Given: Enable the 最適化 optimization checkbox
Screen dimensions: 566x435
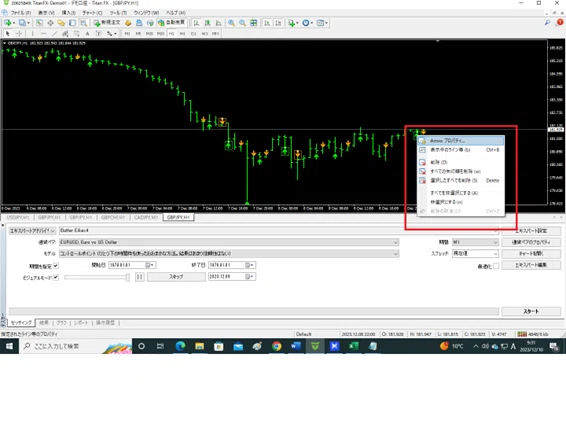Looking at the screenshot, I should (496, 266).
